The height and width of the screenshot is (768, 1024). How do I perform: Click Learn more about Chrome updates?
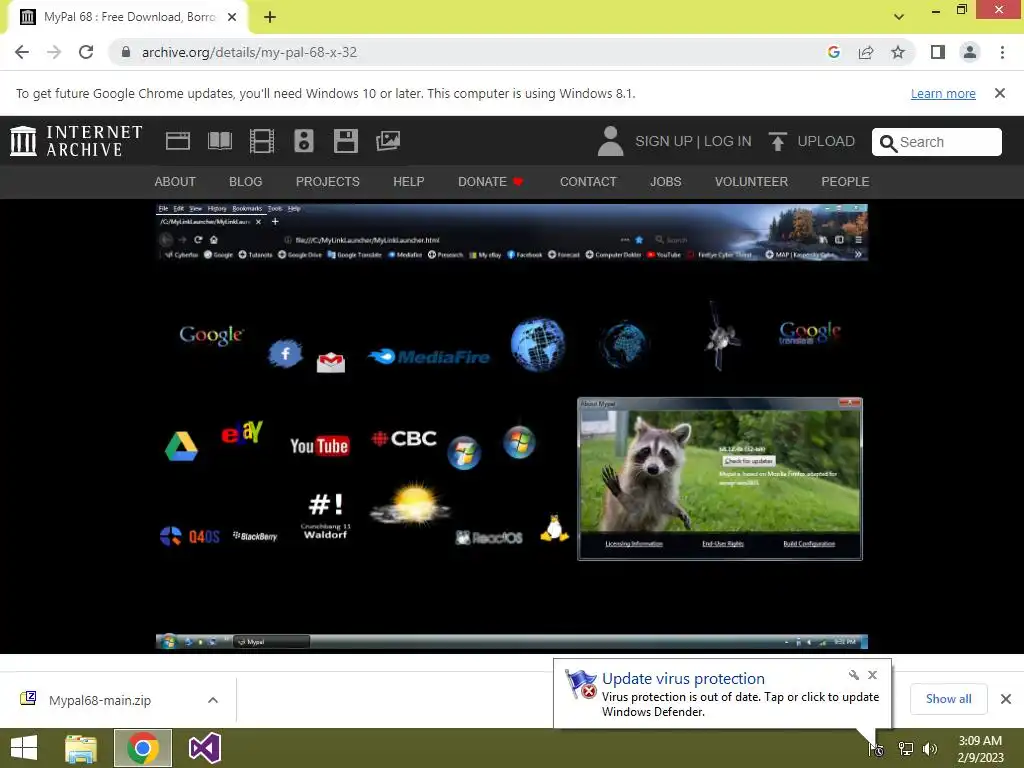point(943,93)
